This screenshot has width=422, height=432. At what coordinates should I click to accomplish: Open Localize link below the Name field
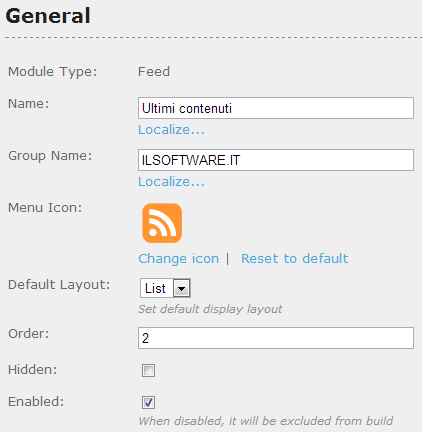pyautogui.click(x=171, y=130)
